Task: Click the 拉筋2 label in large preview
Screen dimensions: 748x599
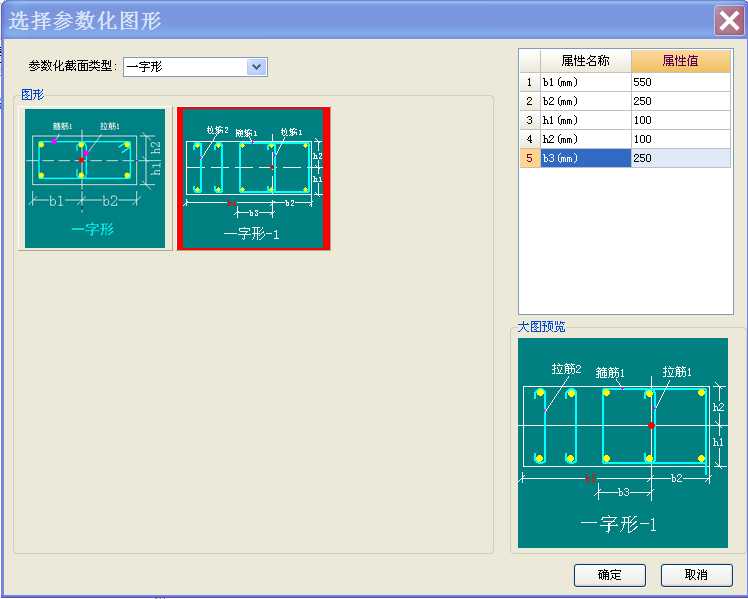Action: pos(566,369)
